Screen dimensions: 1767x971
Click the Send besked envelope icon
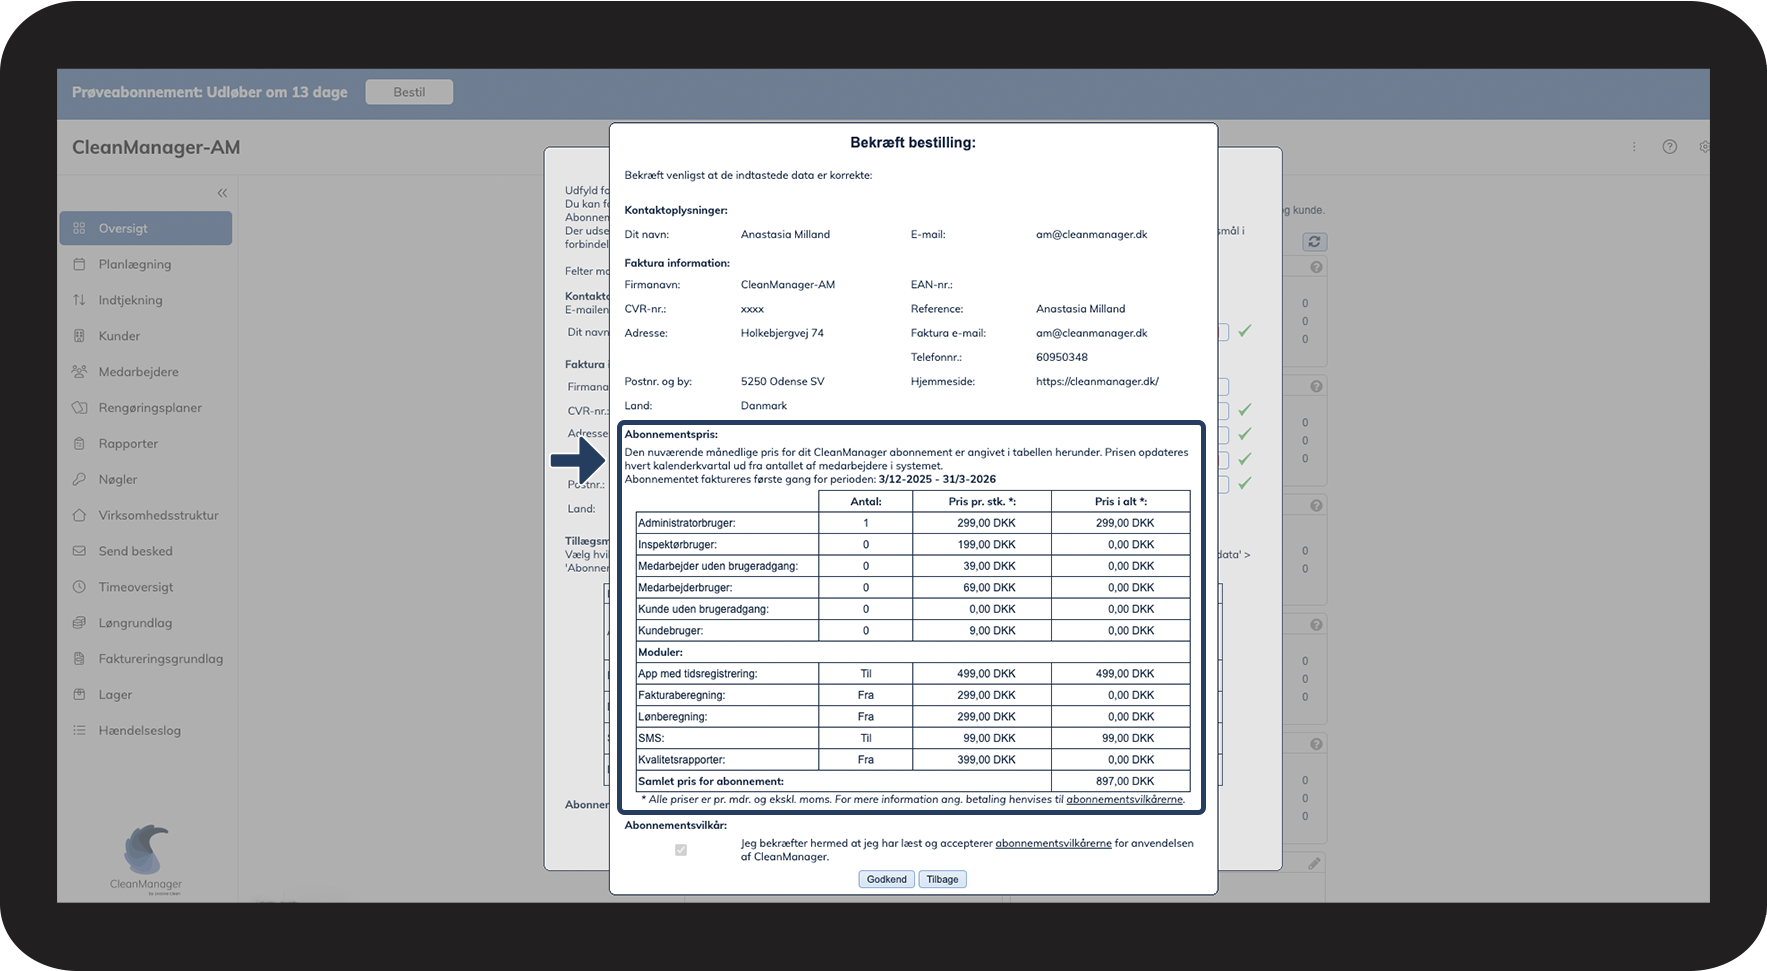[80, 551]
